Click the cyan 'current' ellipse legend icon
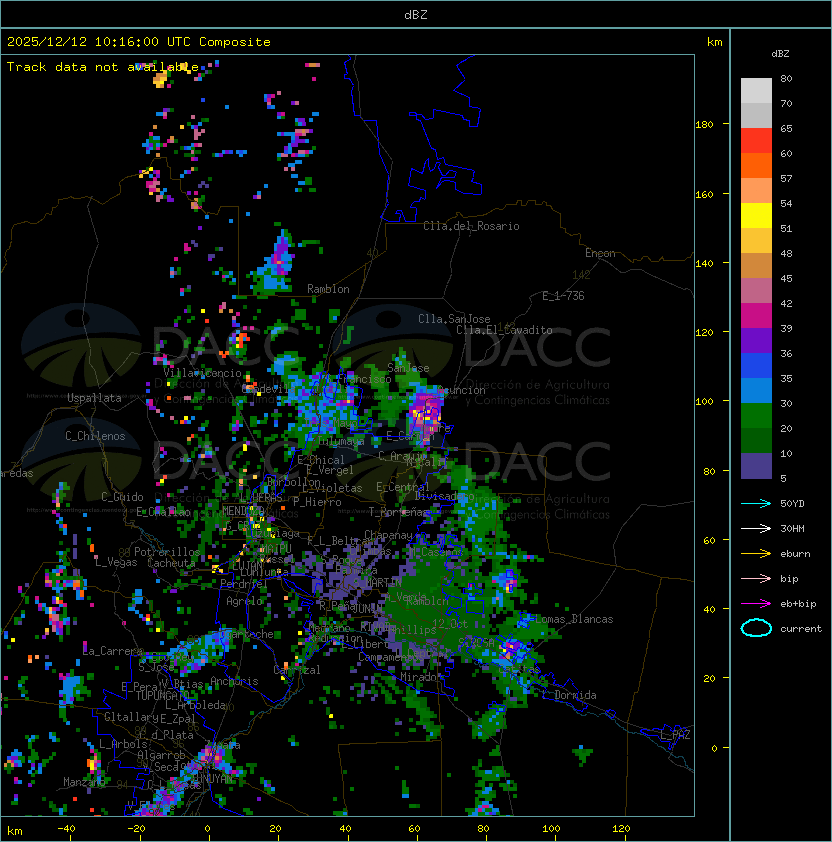The width and height of the screenshot is (832, 842). 756,628
